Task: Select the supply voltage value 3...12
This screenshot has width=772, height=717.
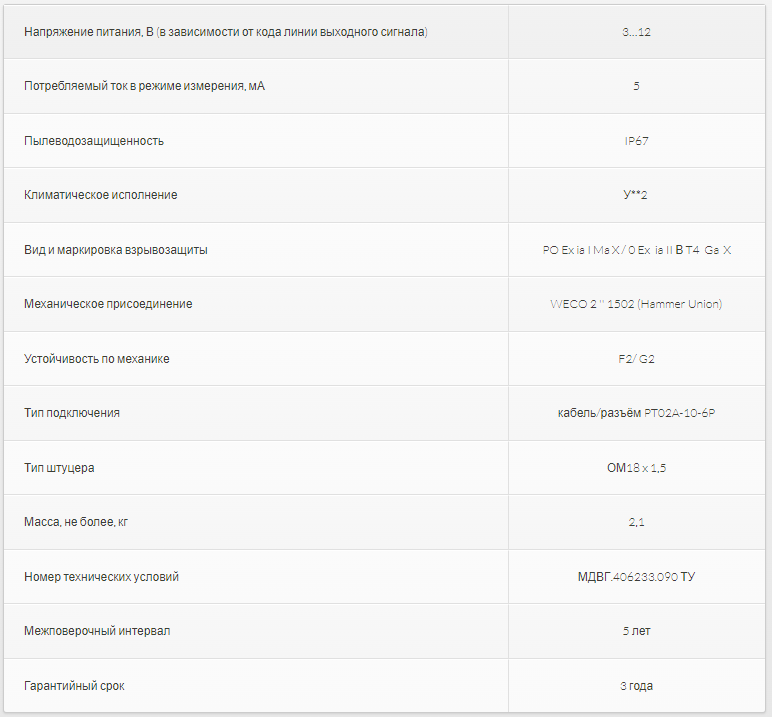Action: point(636,32)
